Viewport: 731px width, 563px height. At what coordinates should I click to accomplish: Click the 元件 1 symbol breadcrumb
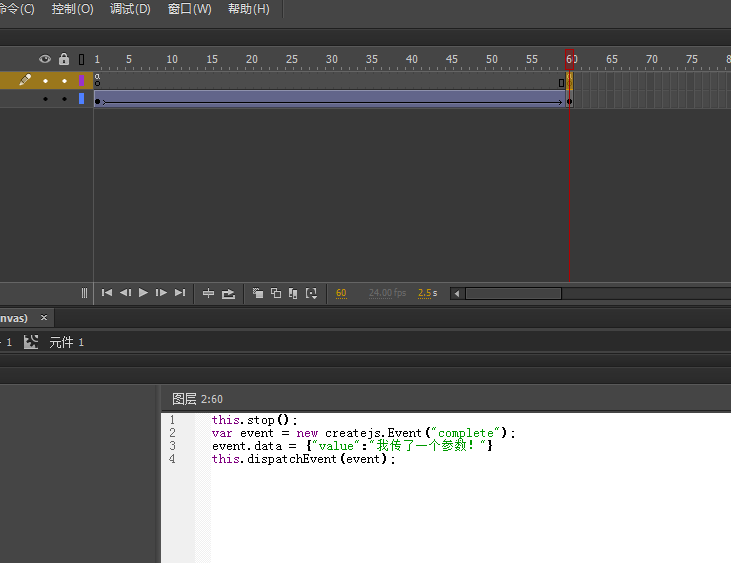tap(67, 343)
